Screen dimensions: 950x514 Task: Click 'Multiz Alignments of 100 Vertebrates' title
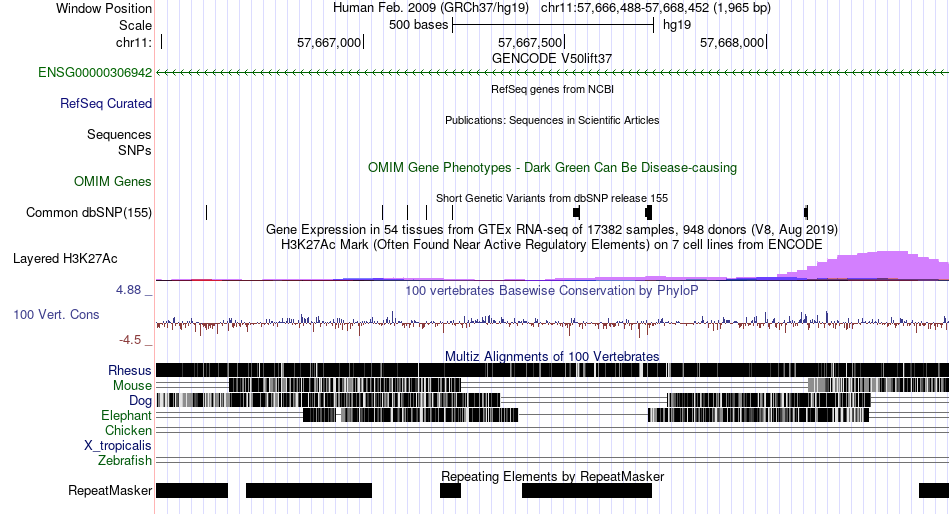(552, 356)
